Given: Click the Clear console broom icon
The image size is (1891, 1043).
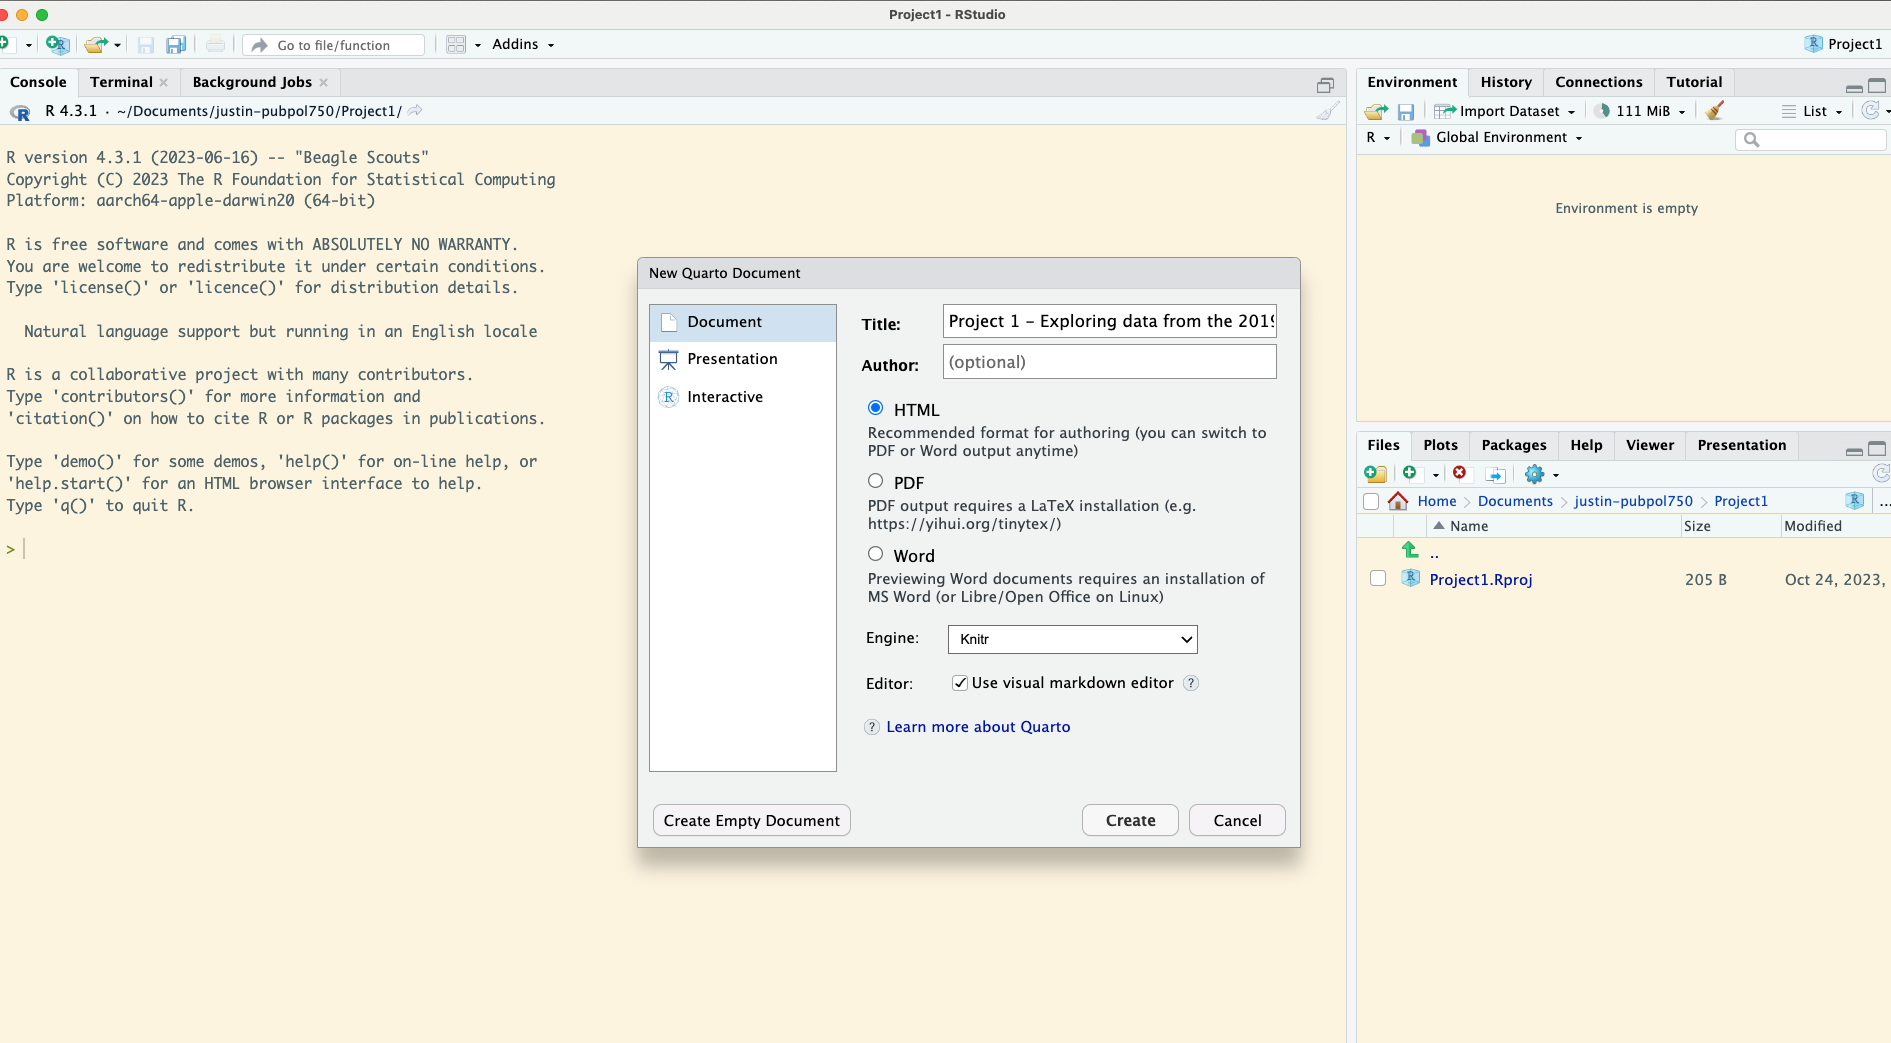Looking at the screenshot, I should pos(1327,111).
